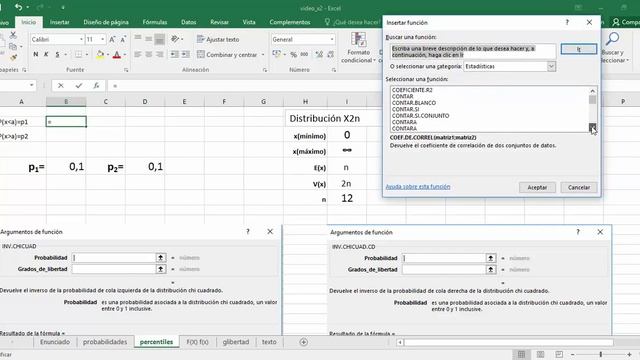640x360 pixels.
Task: Click the decrease indent icon
Action: tap(174, 54)
